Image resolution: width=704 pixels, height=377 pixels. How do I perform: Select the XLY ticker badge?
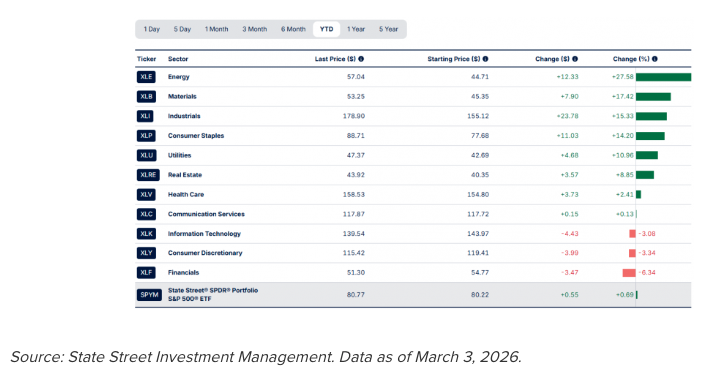coord(146,253)
